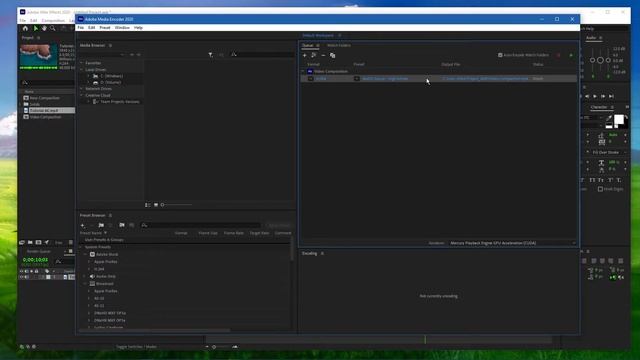Toggle Hindi Digits checkbox in After Effects
This screenshot has width=640, height=360.
click(600, 189)
